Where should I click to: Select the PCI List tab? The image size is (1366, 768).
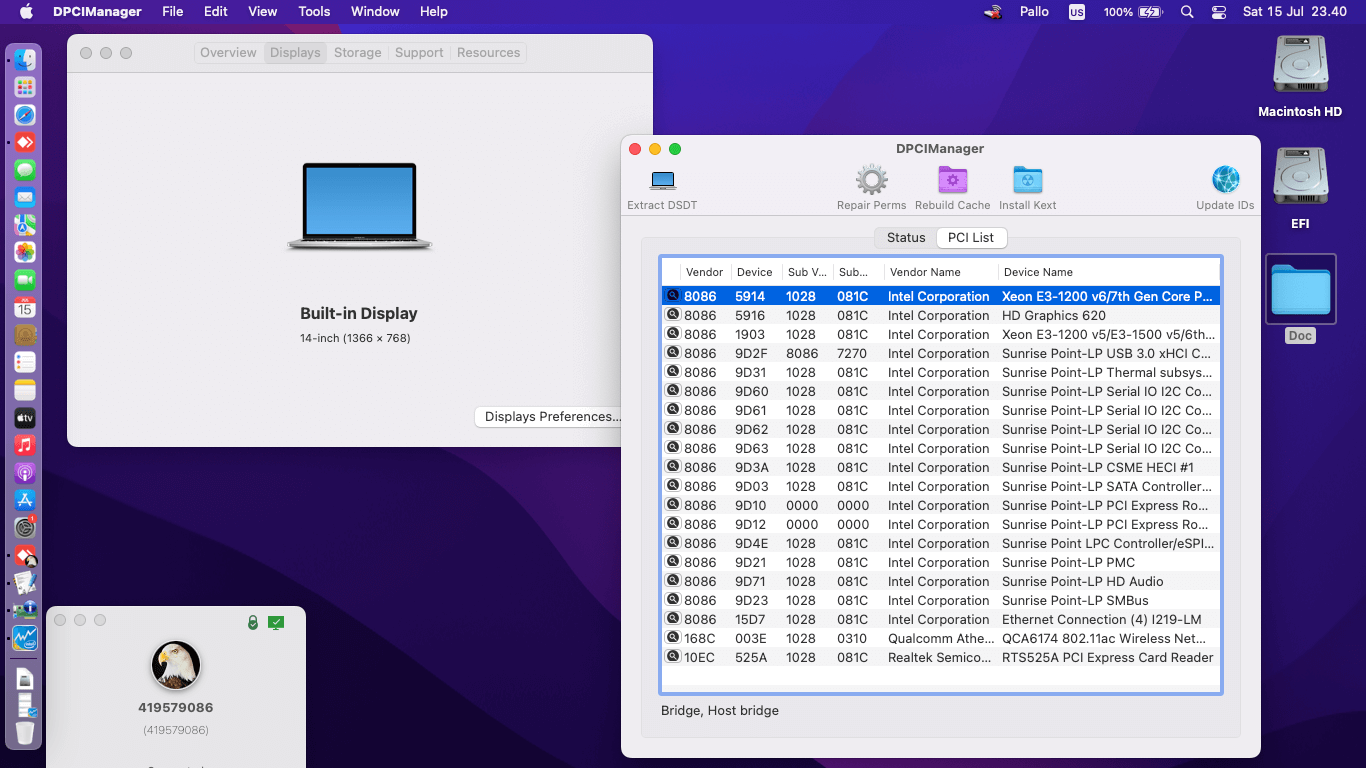(971, 238)
